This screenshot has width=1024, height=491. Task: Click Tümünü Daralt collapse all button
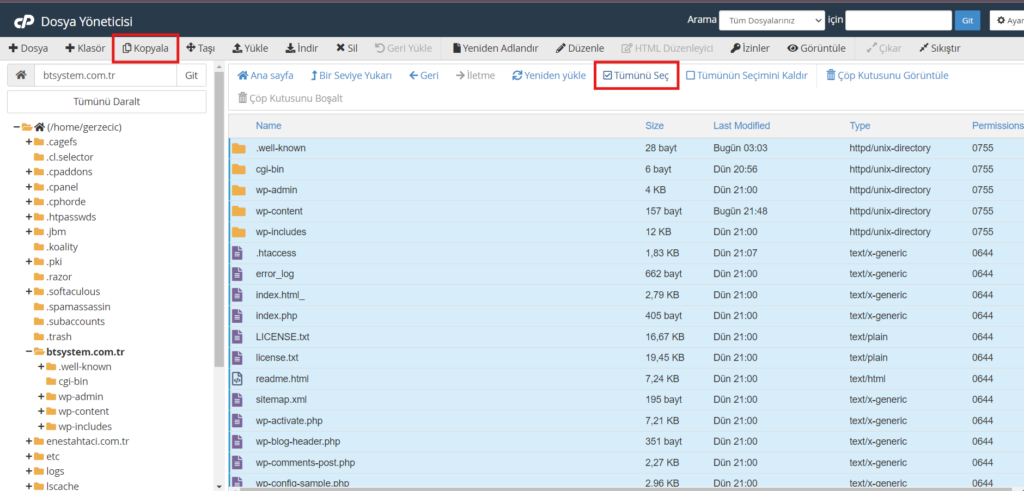[106, 102]
